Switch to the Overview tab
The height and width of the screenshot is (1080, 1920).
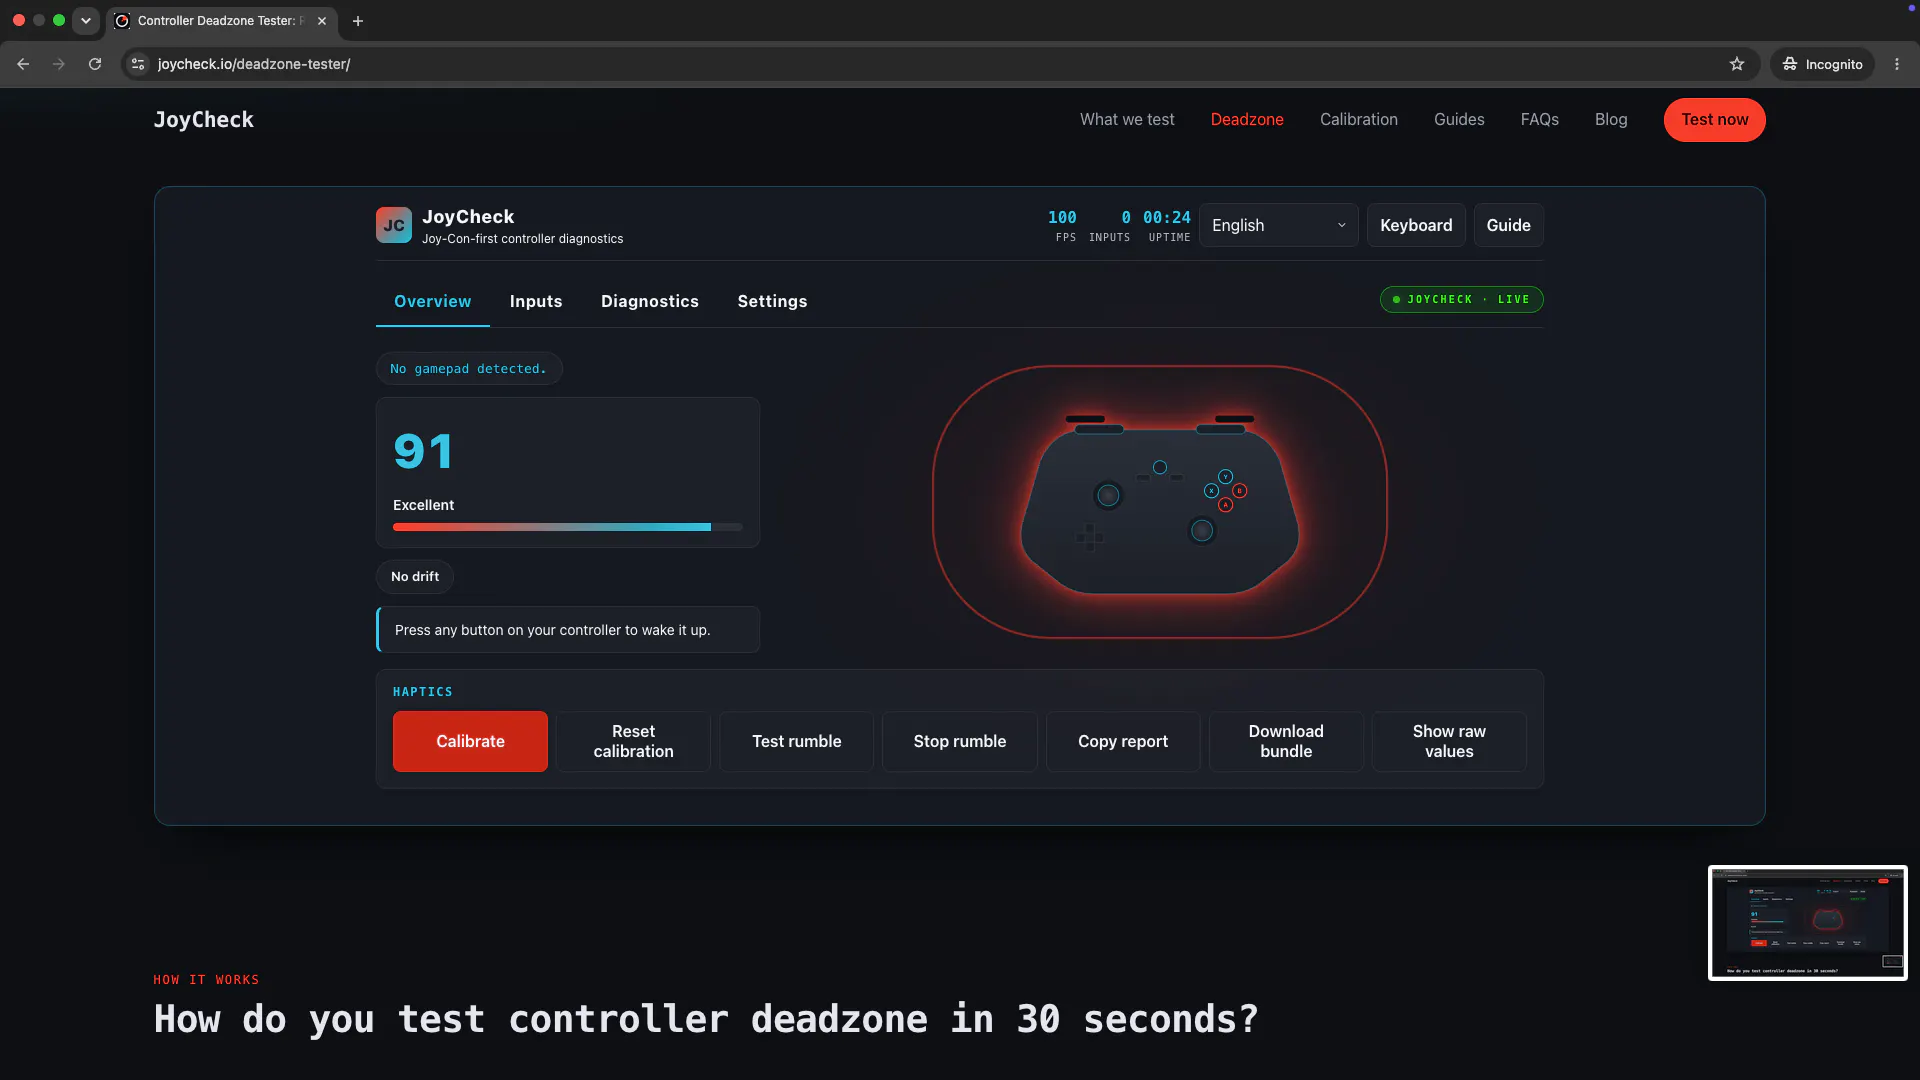(432, 301)
